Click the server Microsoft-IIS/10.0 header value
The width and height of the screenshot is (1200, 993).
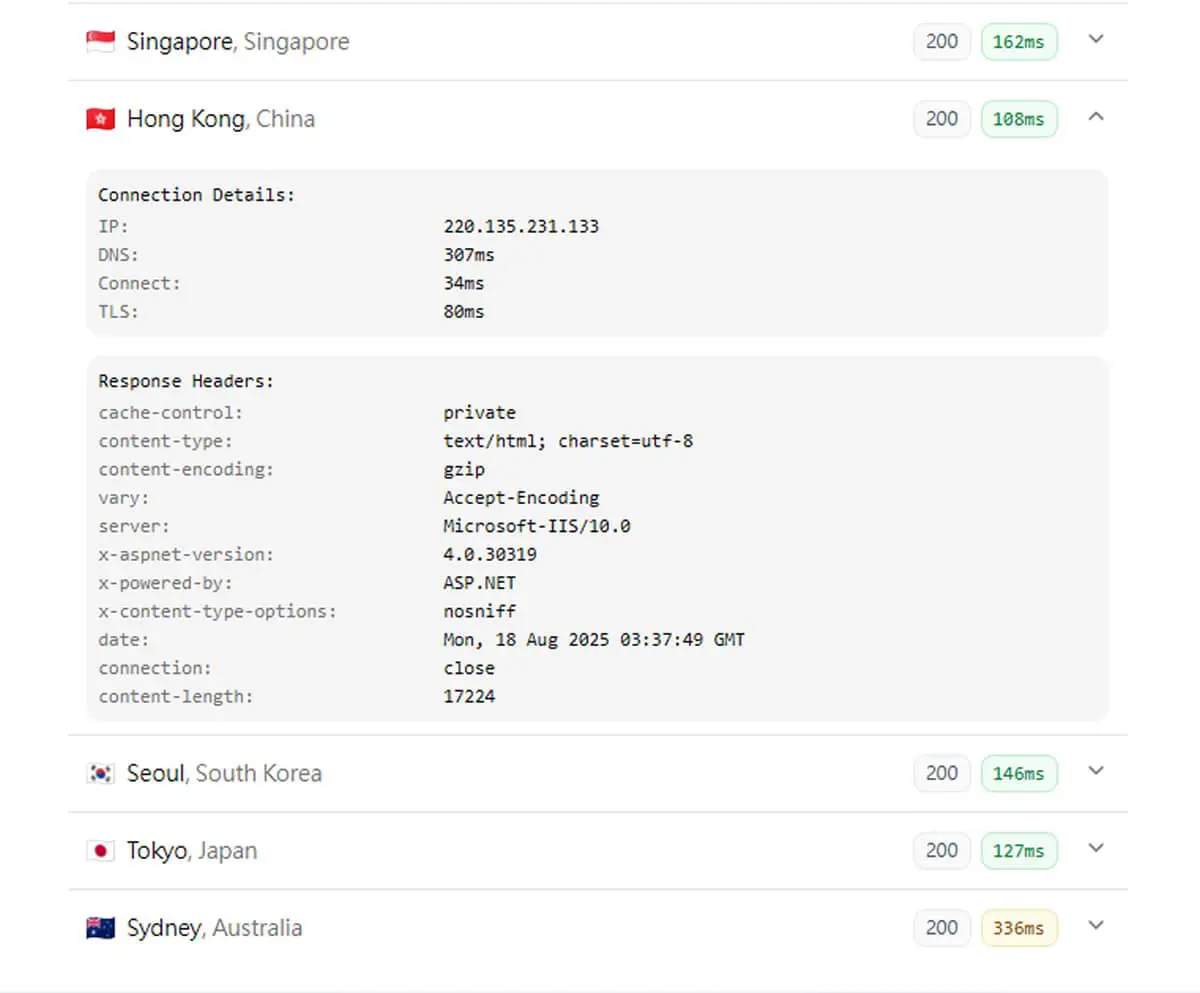537,525
